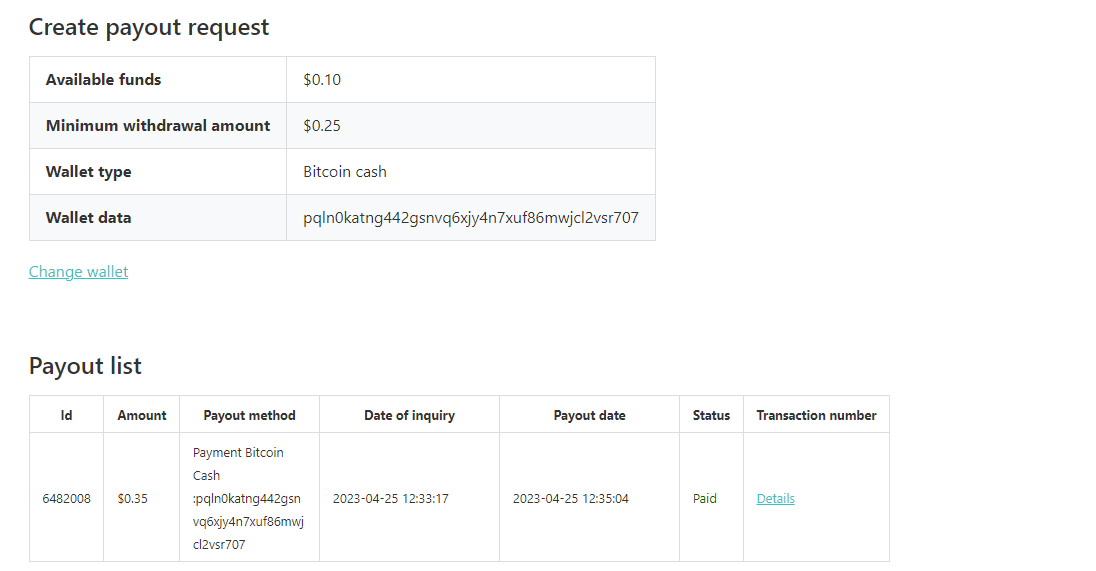
Task: Click the Change wallet link
Action: [78, 272]
